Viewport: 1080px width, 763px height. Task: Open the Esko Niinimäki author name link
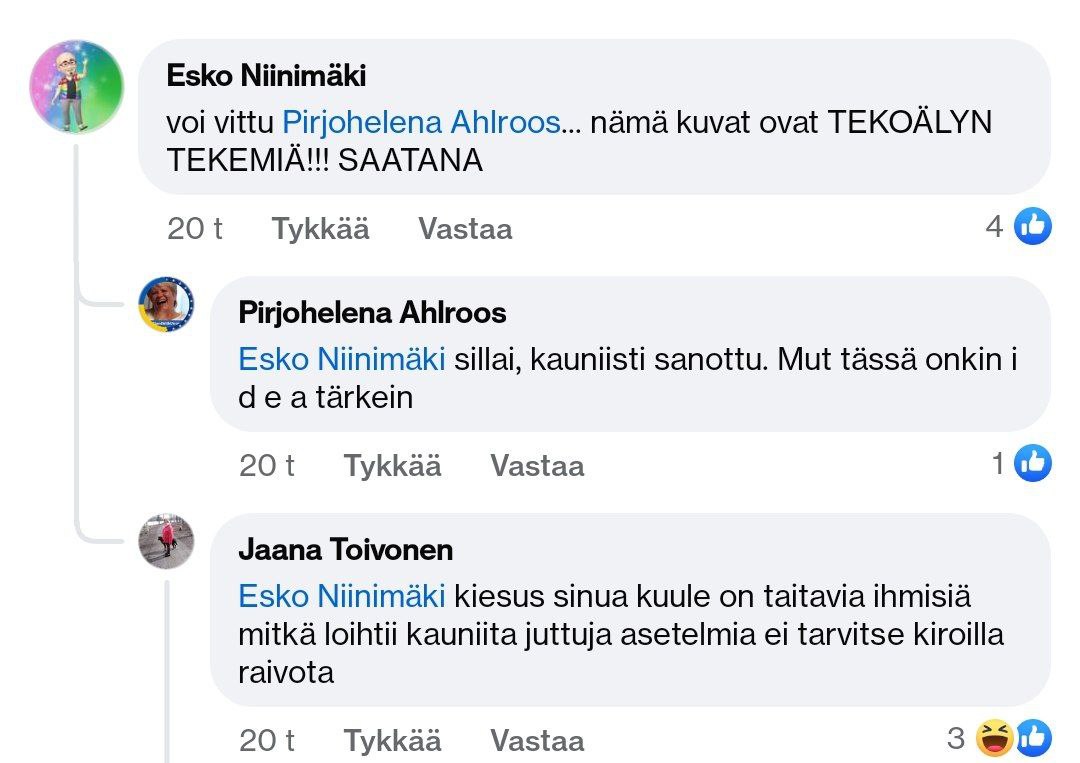[266, 76]
